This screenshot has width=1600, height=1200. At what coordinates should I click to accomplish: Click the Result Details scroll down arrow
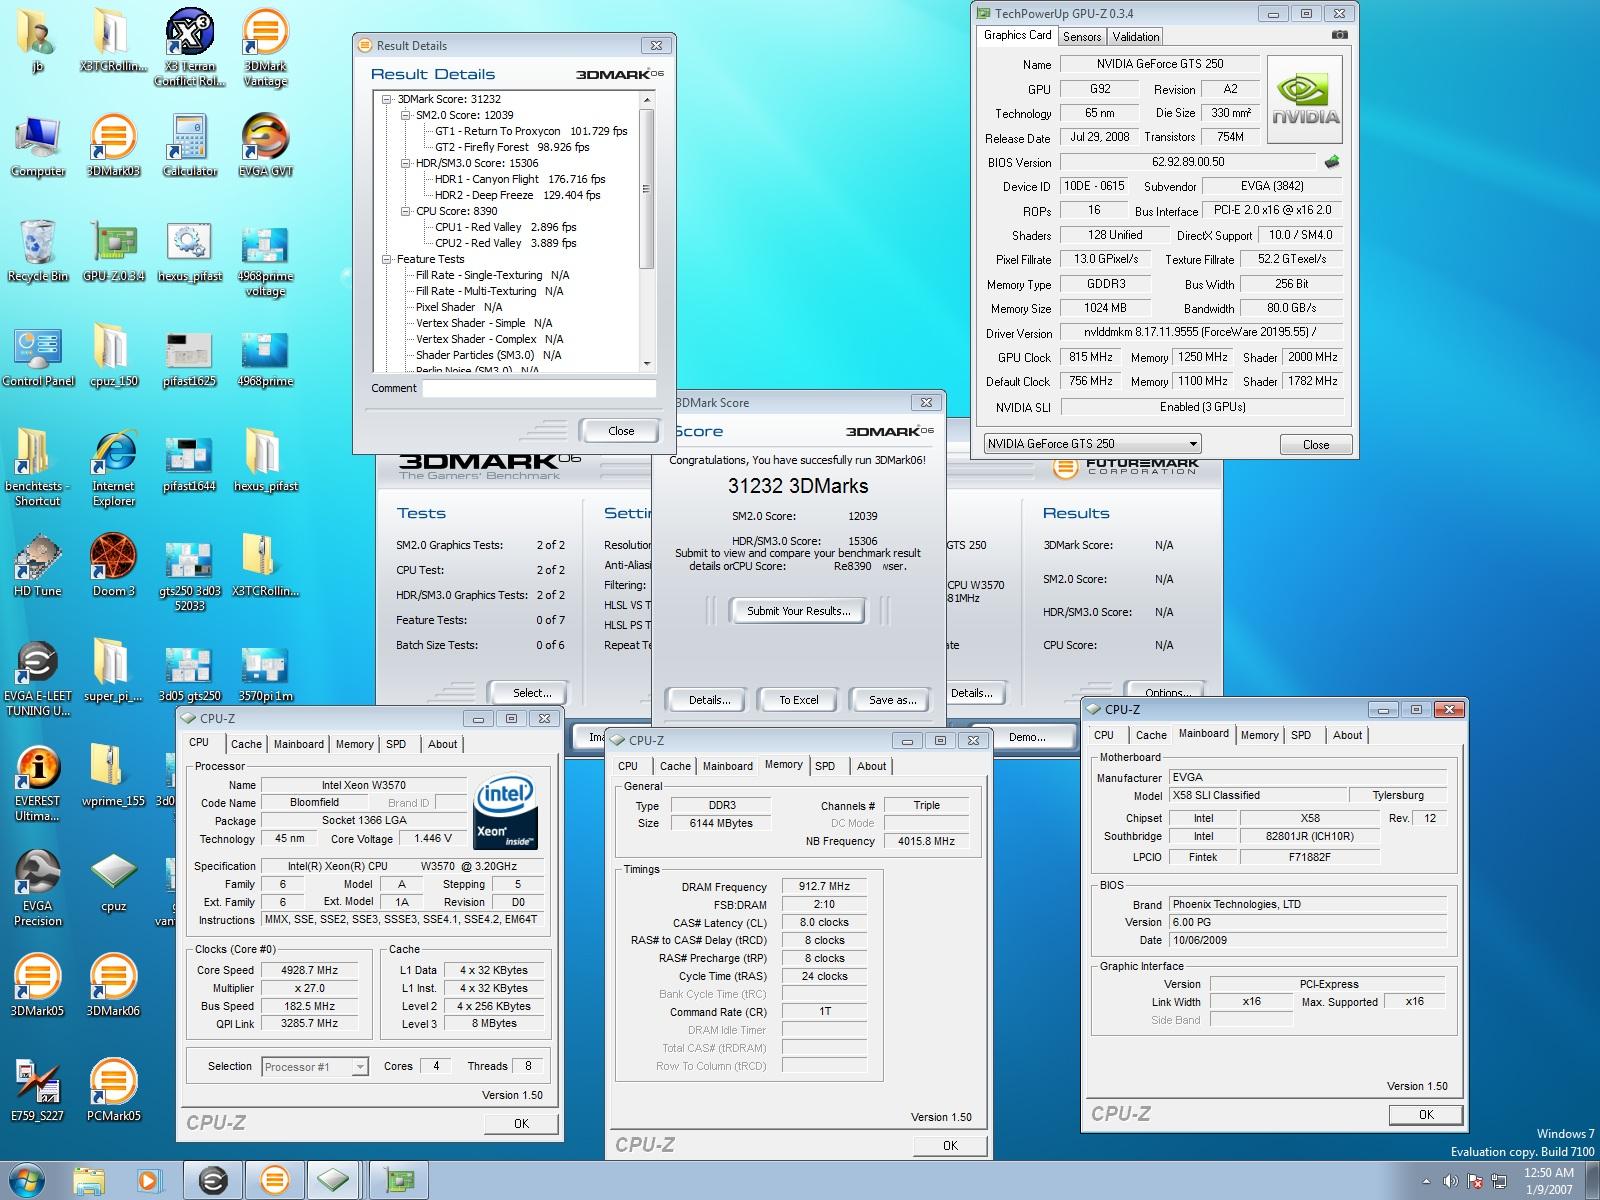(647, 364)
